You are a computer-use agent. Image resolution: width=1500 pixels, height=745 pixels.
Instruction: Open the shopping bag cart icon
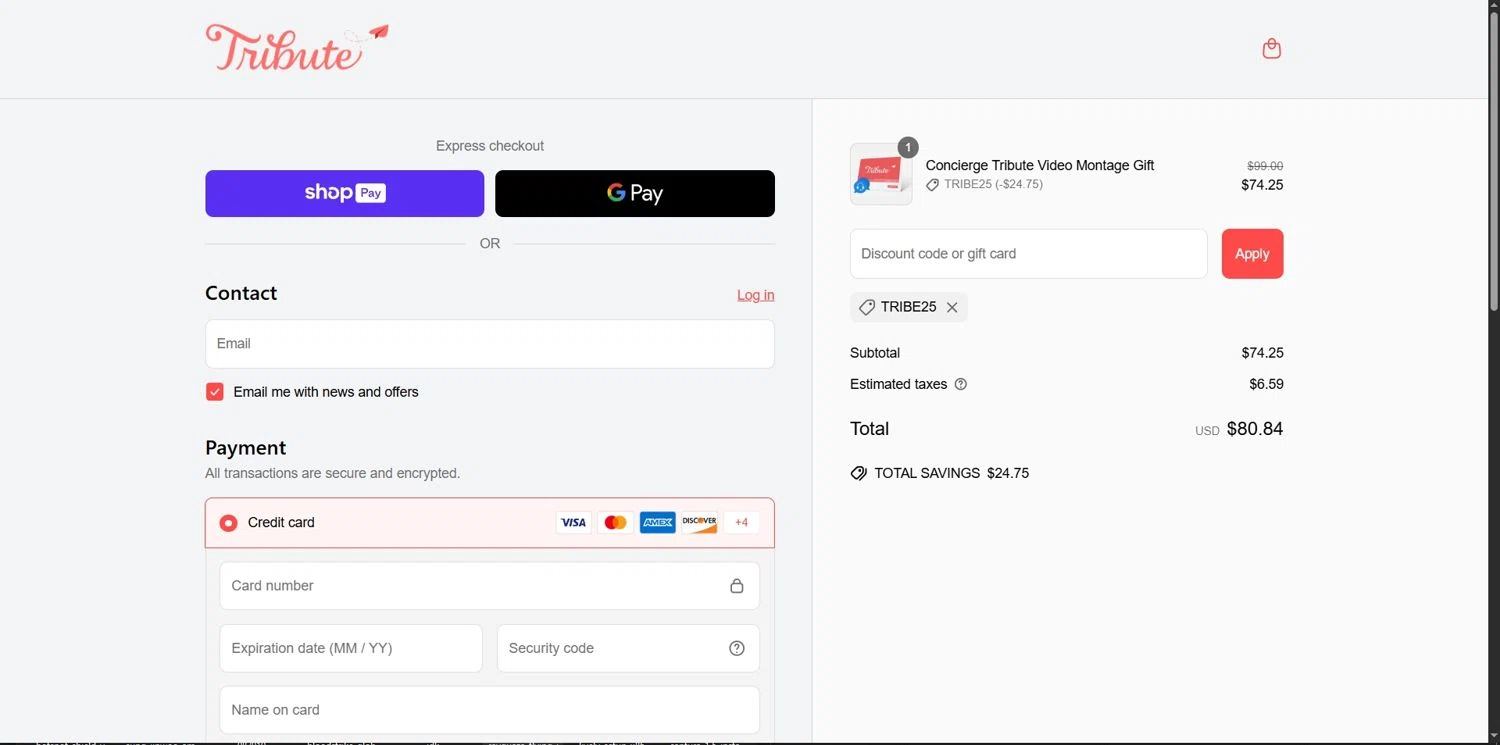click(x=1271, y=49)
